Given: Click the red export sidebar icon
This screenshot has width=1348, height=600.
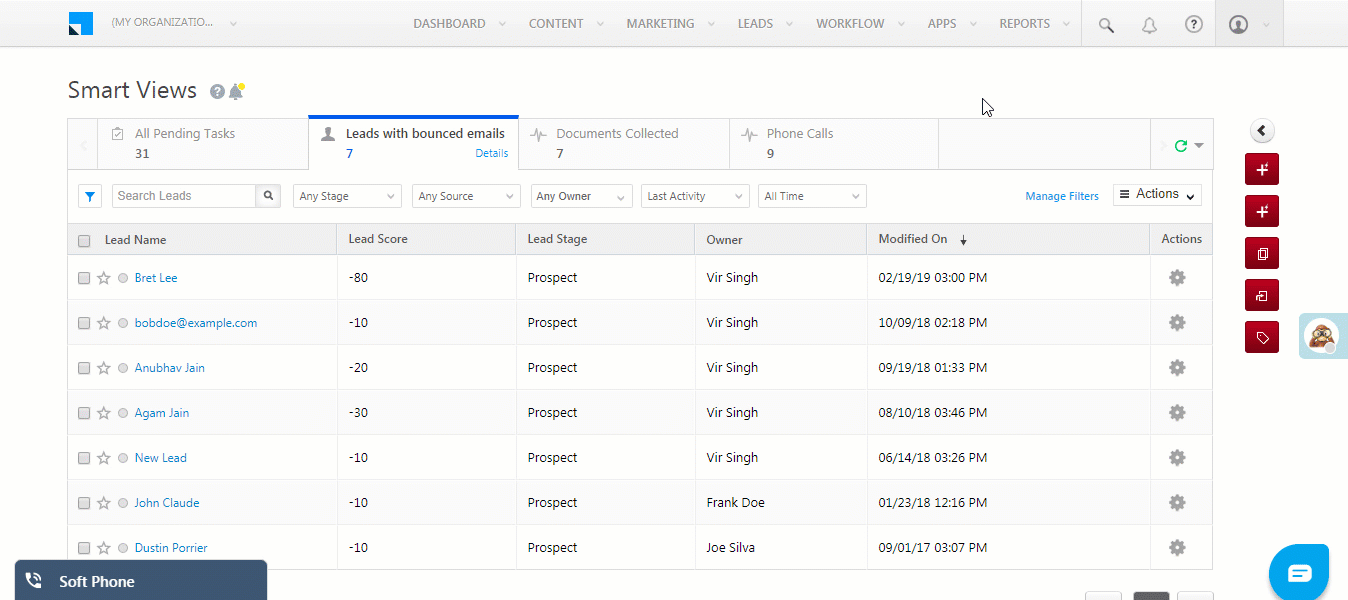Looking at the screenshot, I should [1262, 296].
